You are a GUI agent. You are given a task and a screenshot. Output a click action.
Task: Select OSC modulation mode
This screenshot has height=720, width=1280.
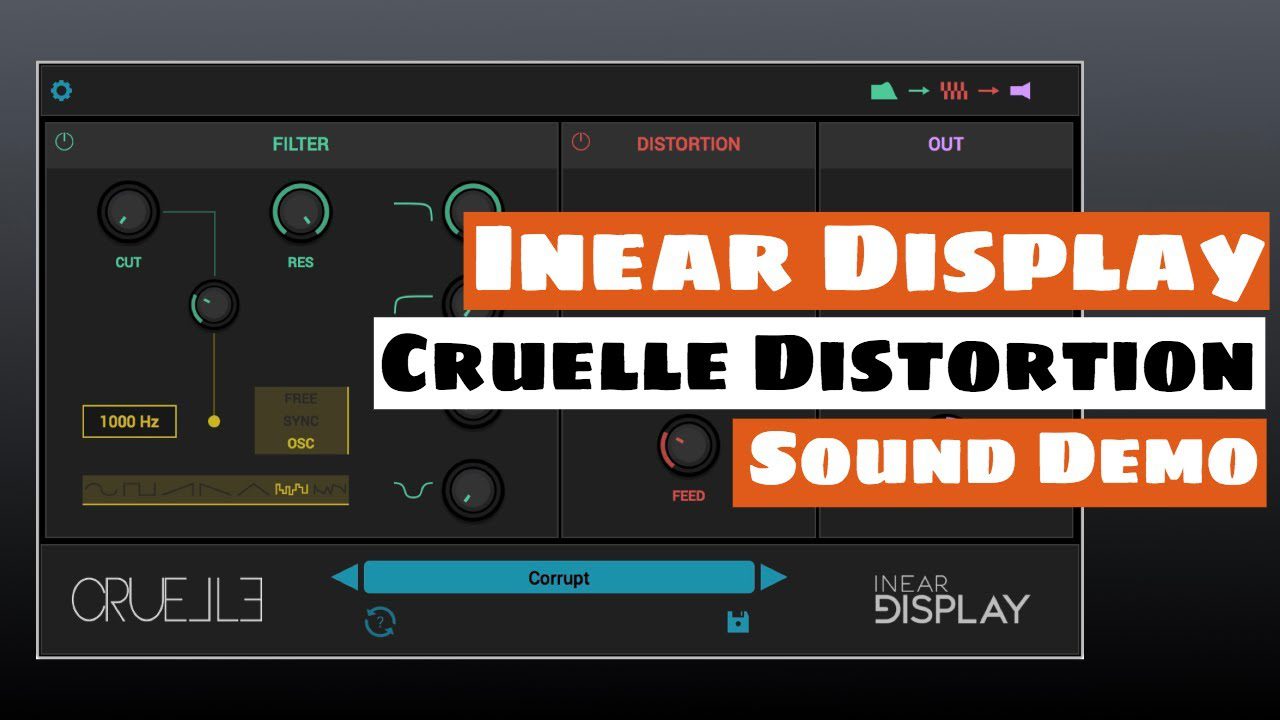point(300,443)
